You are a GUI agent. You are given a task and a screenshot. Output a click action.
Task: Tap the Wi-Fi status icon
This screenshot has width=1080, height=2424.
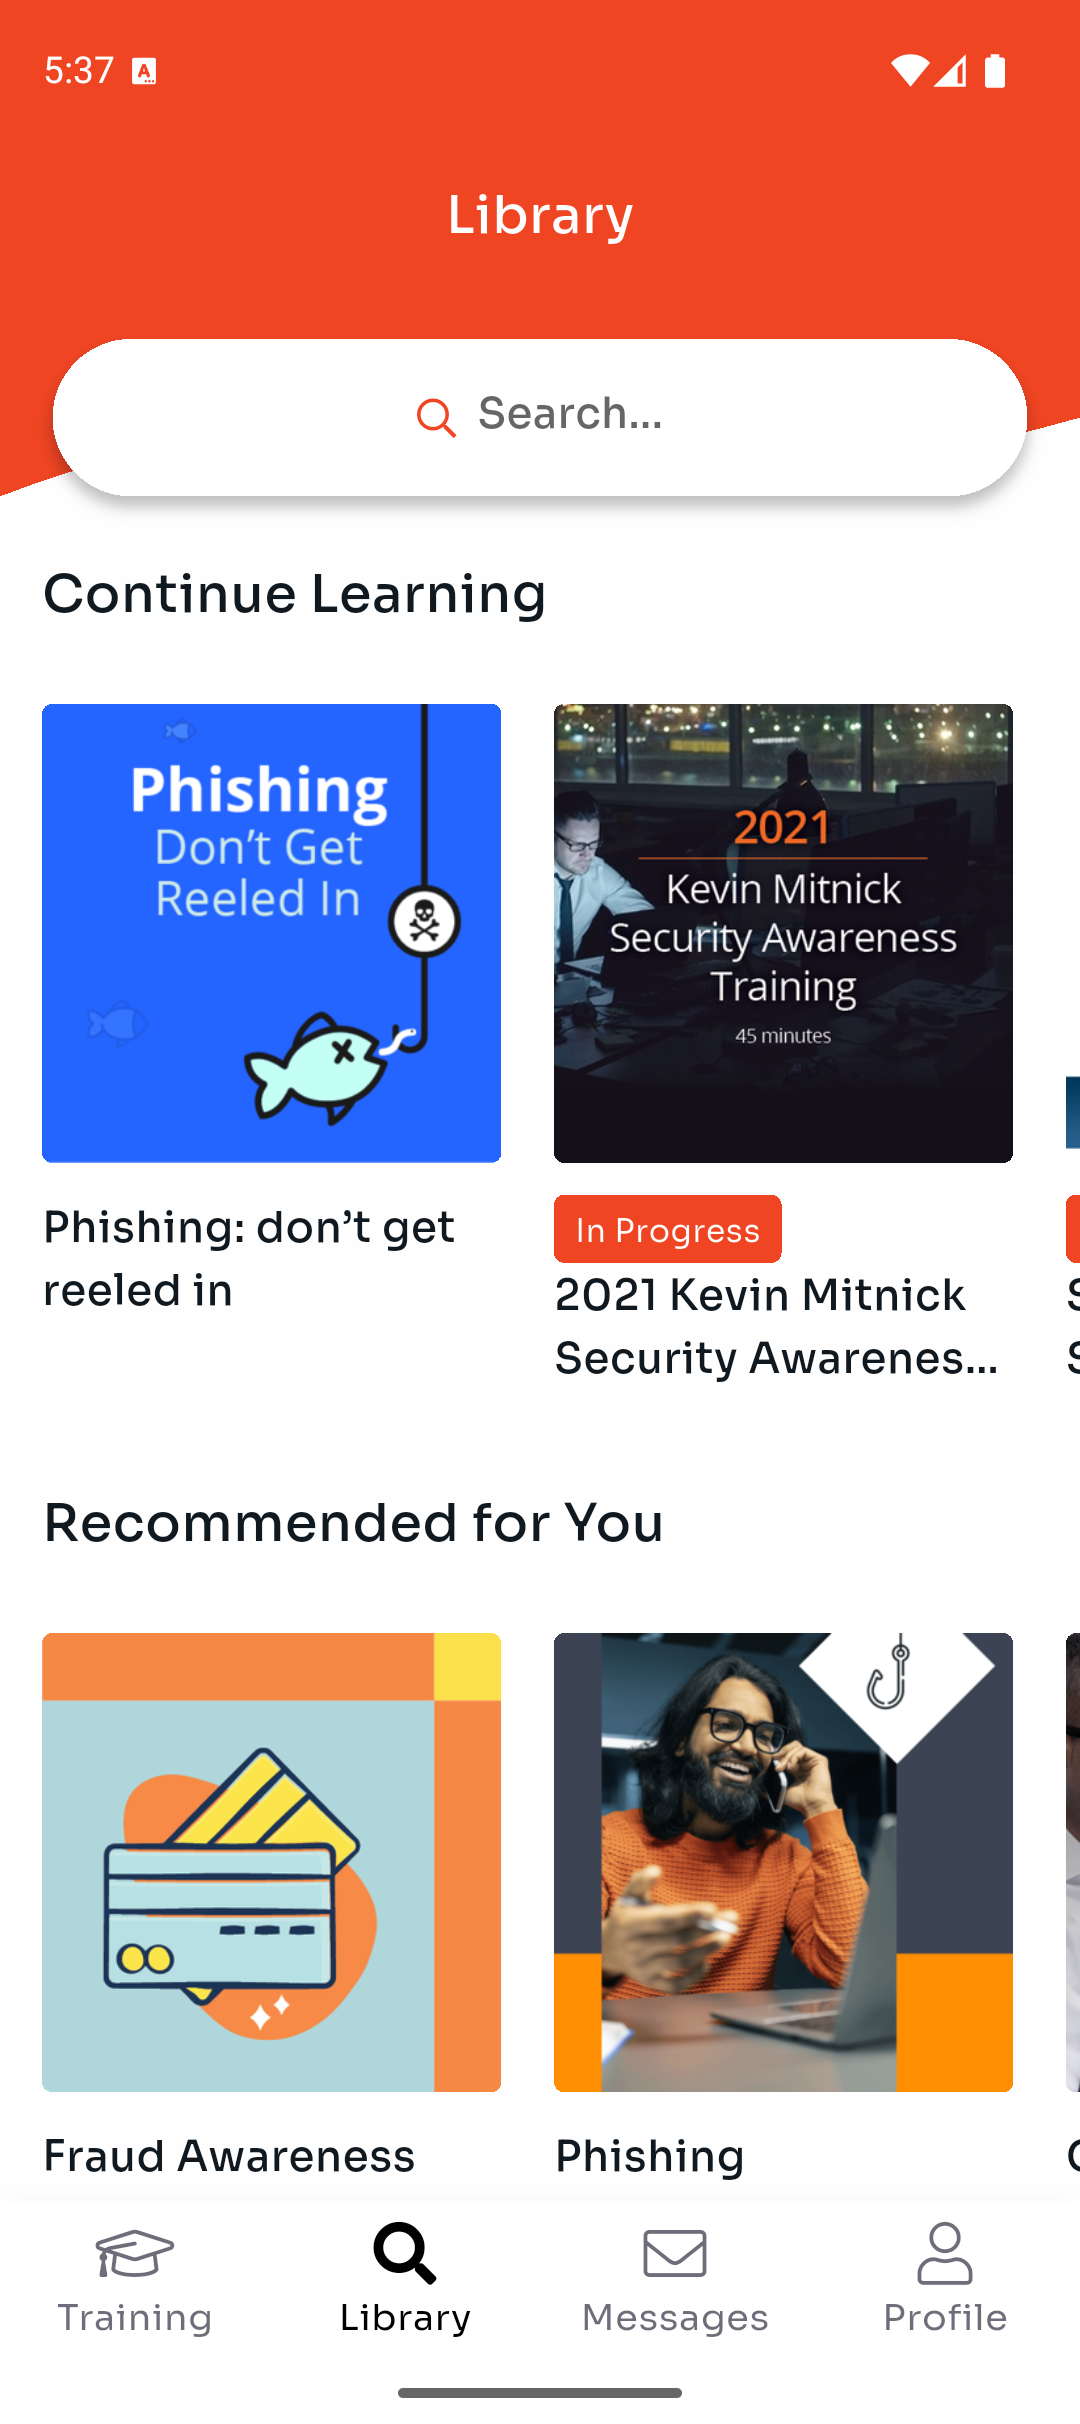910,71
